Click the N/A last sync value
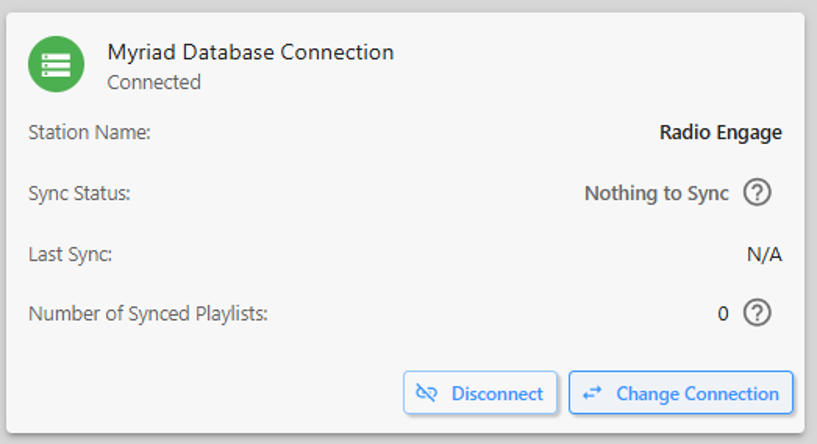 pos(764,254)
